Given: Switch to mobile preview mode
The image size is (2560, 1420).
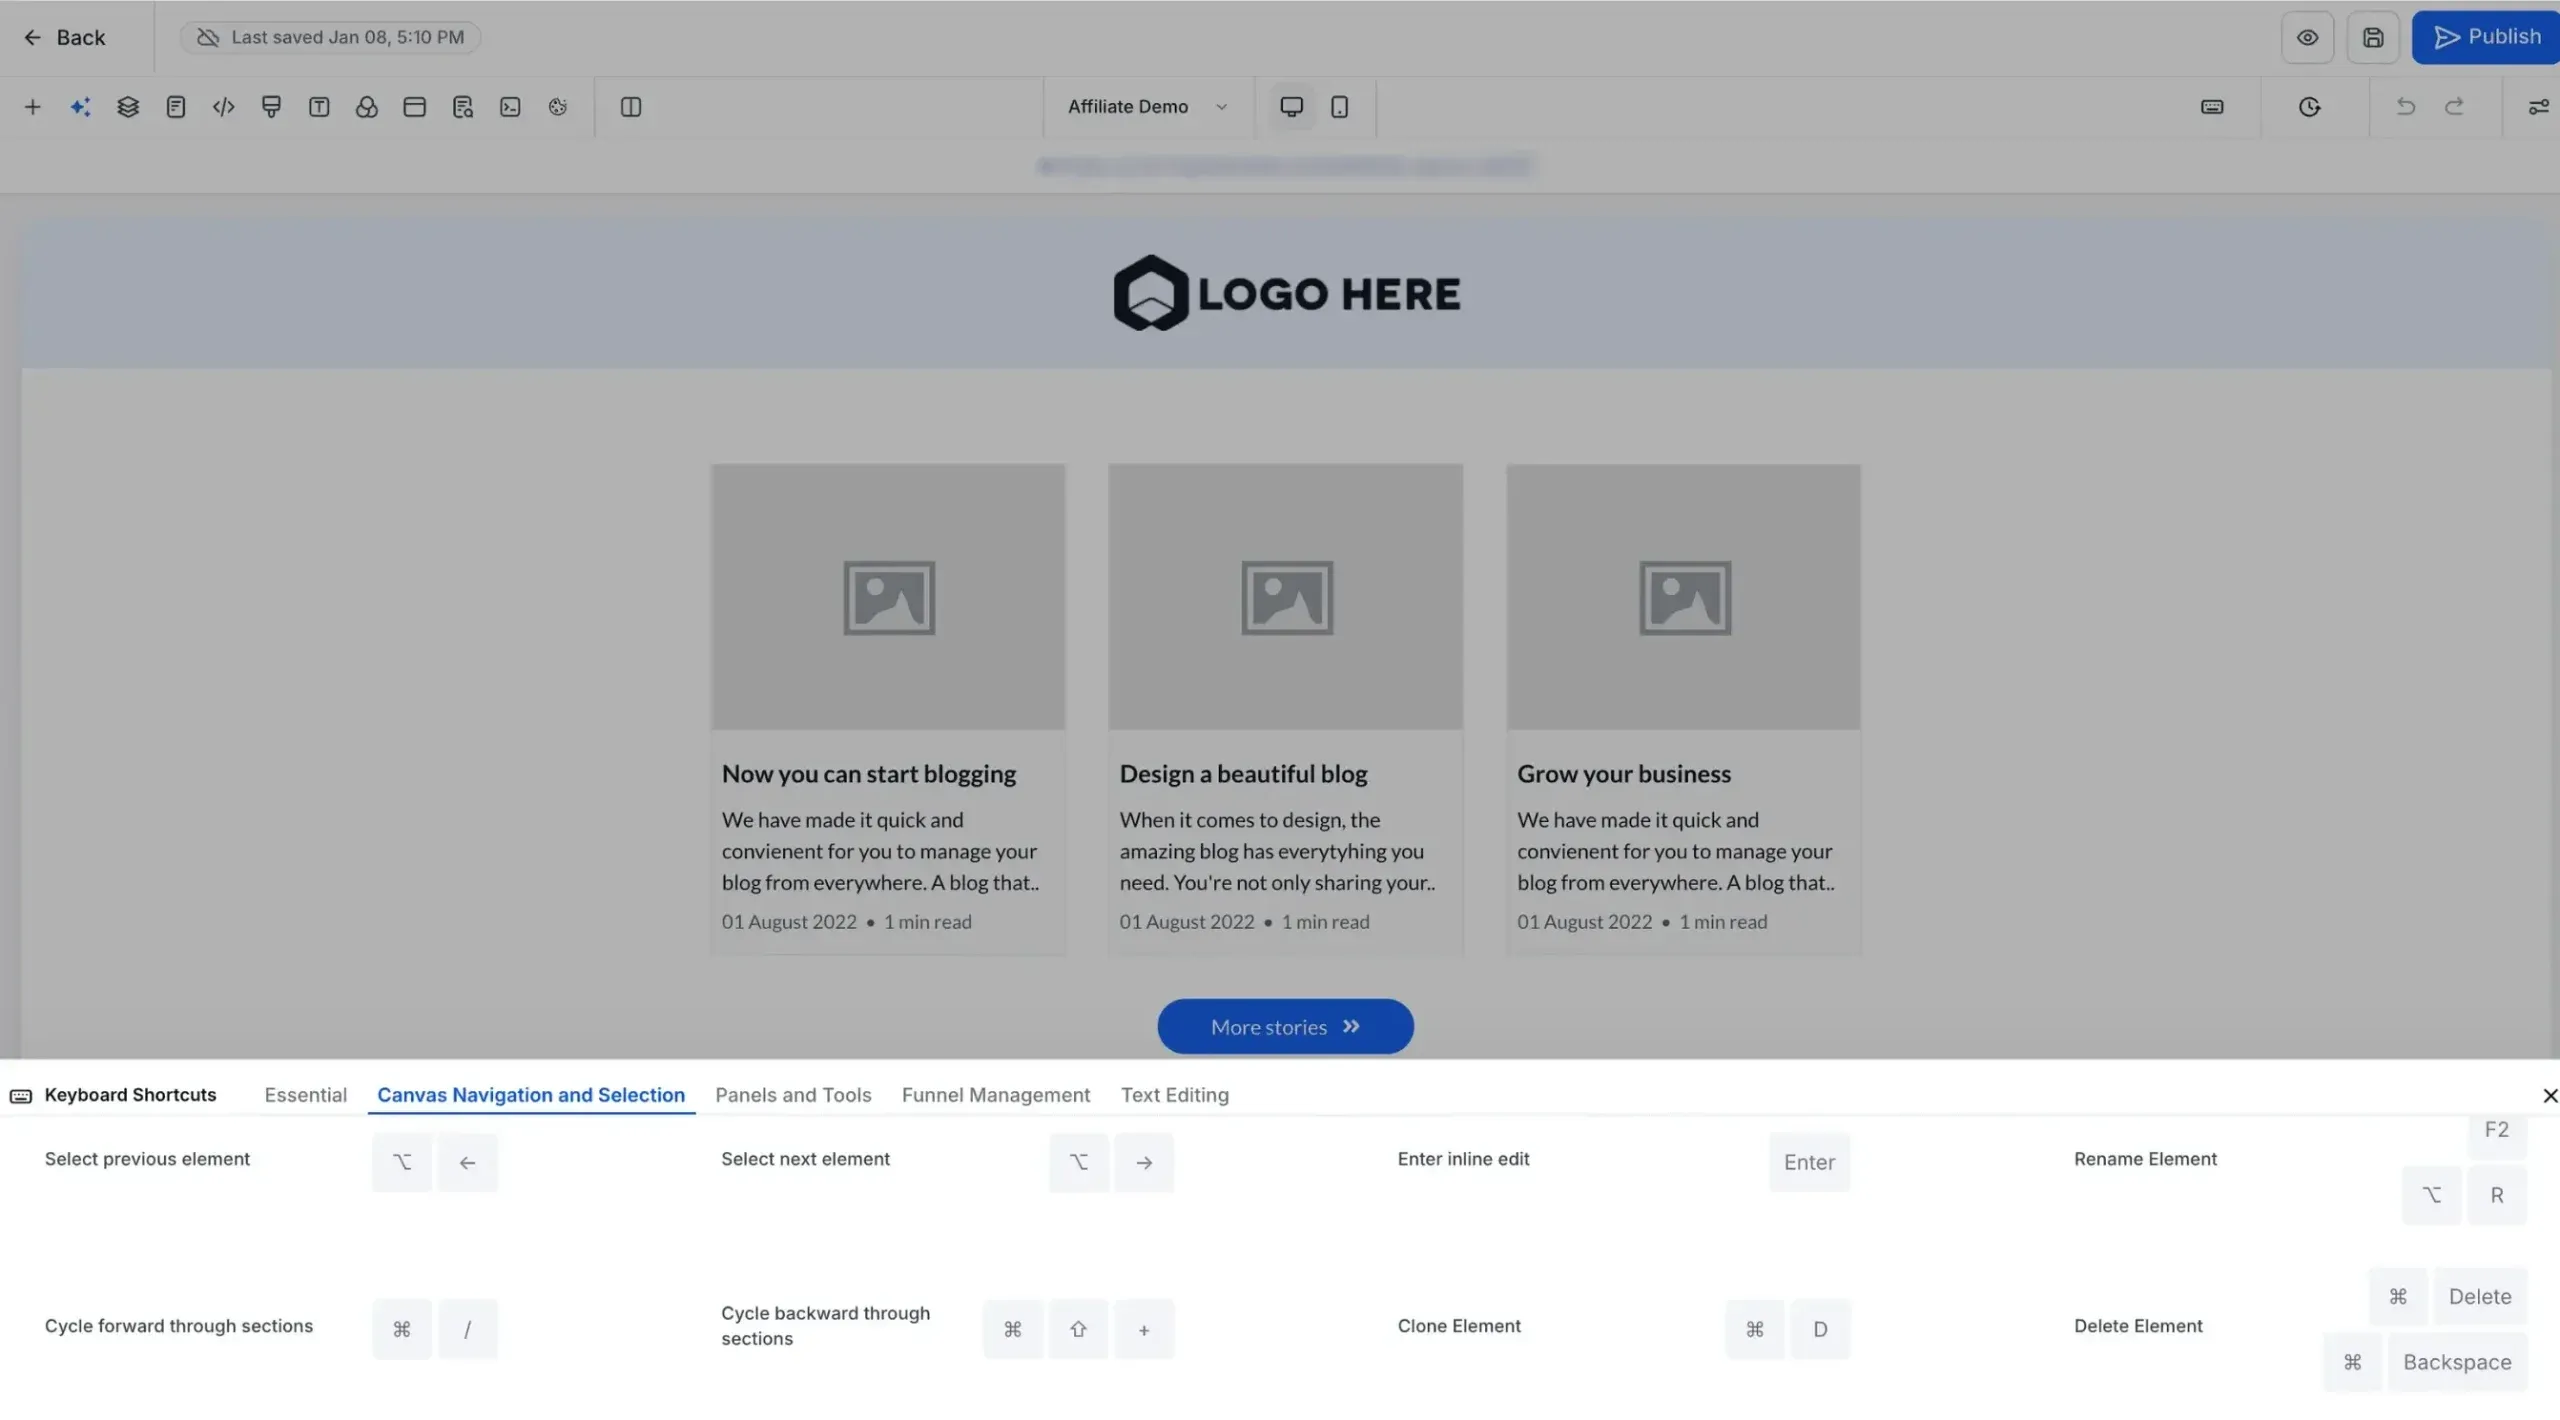Looking at the screenshot, I should (1339, 106).
